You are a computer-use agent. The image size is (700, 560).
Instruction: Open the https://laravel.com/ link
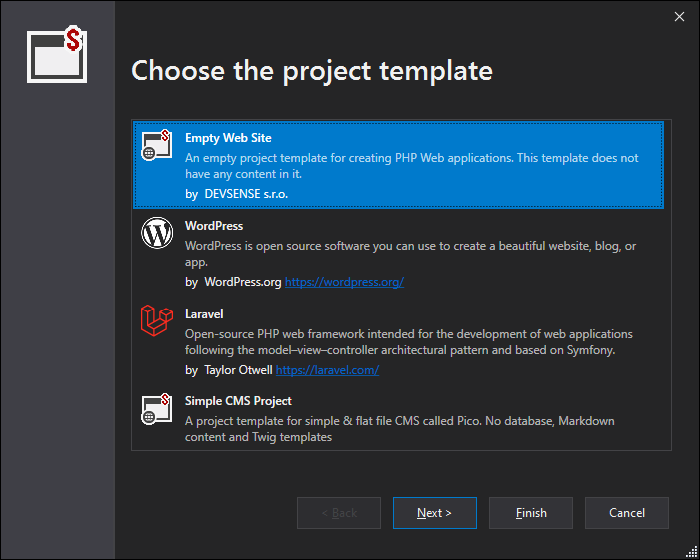(x=327, y=370)
